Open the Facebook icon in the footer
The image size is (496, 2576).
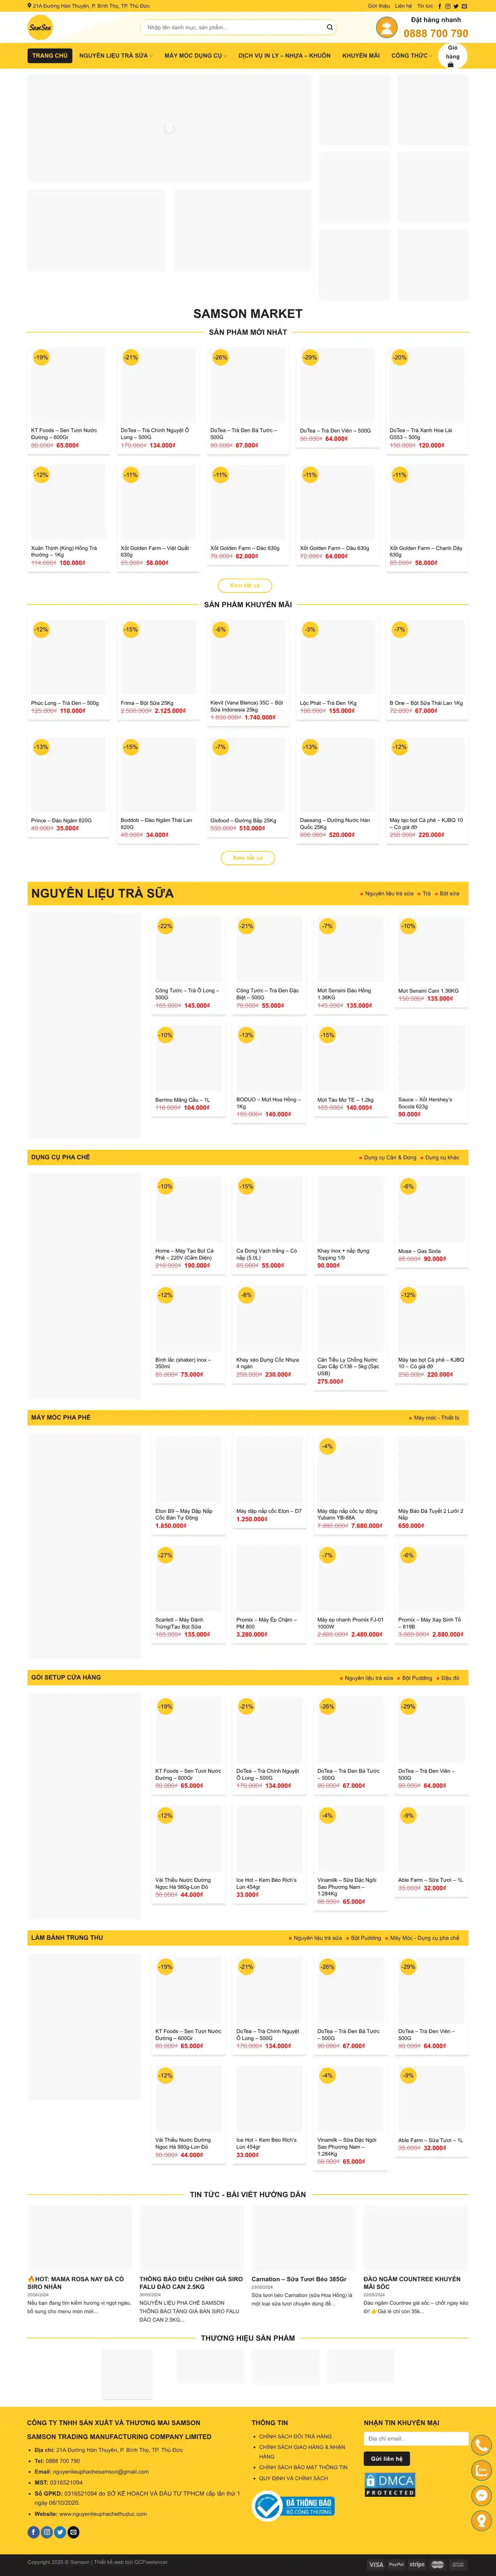[34, 2532]
